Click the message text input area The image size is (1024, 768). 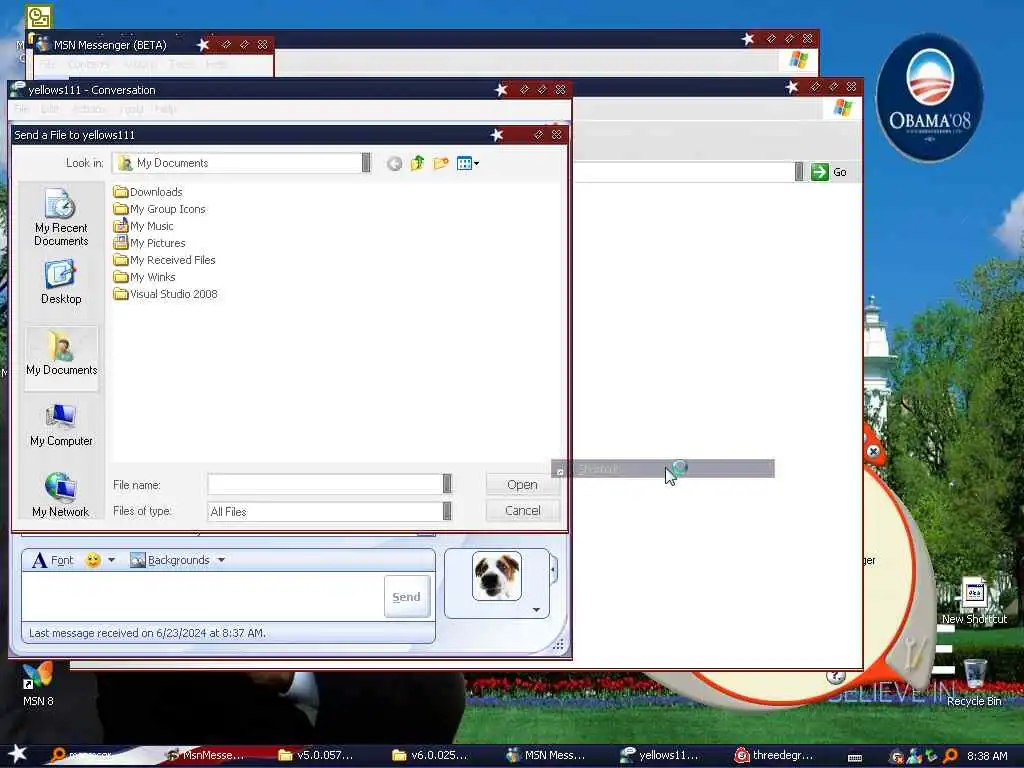202,596
